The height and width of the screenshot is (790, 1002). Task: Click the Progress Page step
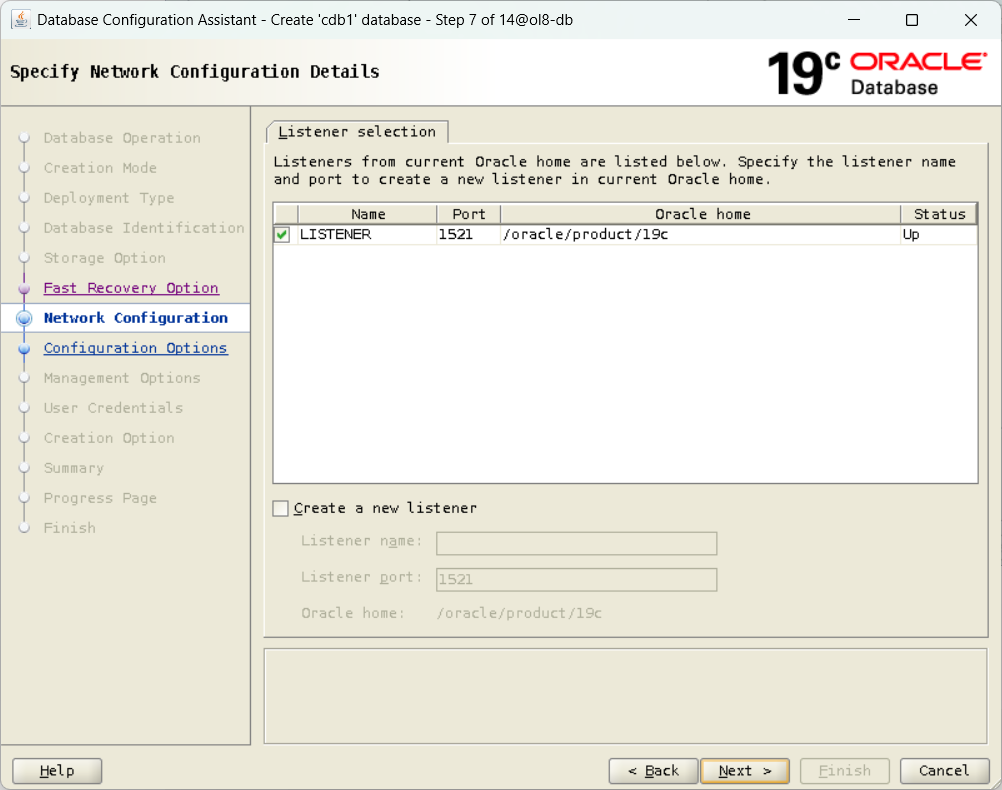(100, 499)
